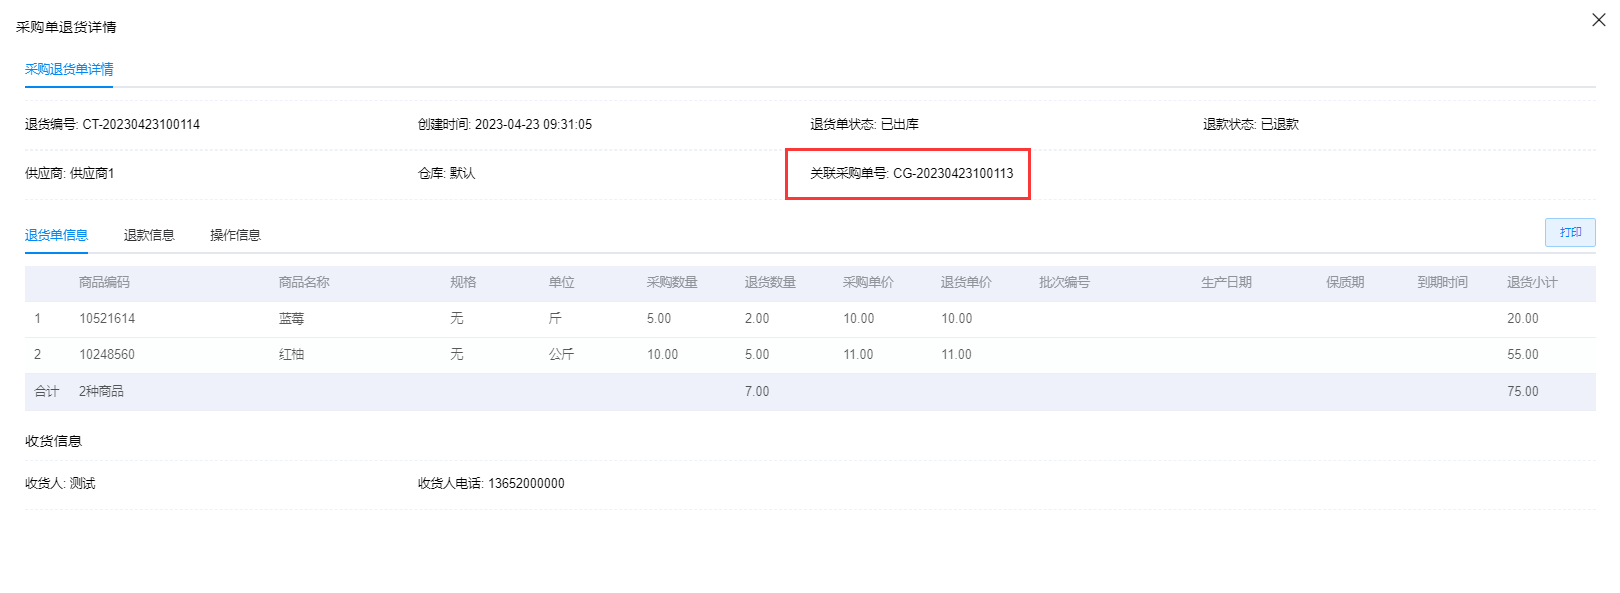Click the 商品编码 column header
1620x593 pixels.
pos(104,282)
